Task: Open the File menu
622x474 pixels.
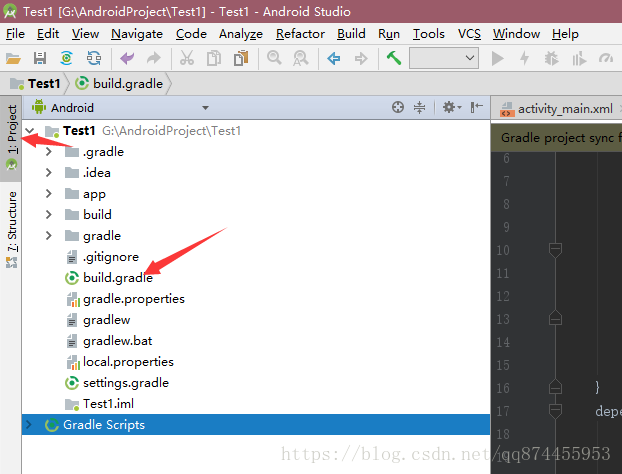Action: 15,34
